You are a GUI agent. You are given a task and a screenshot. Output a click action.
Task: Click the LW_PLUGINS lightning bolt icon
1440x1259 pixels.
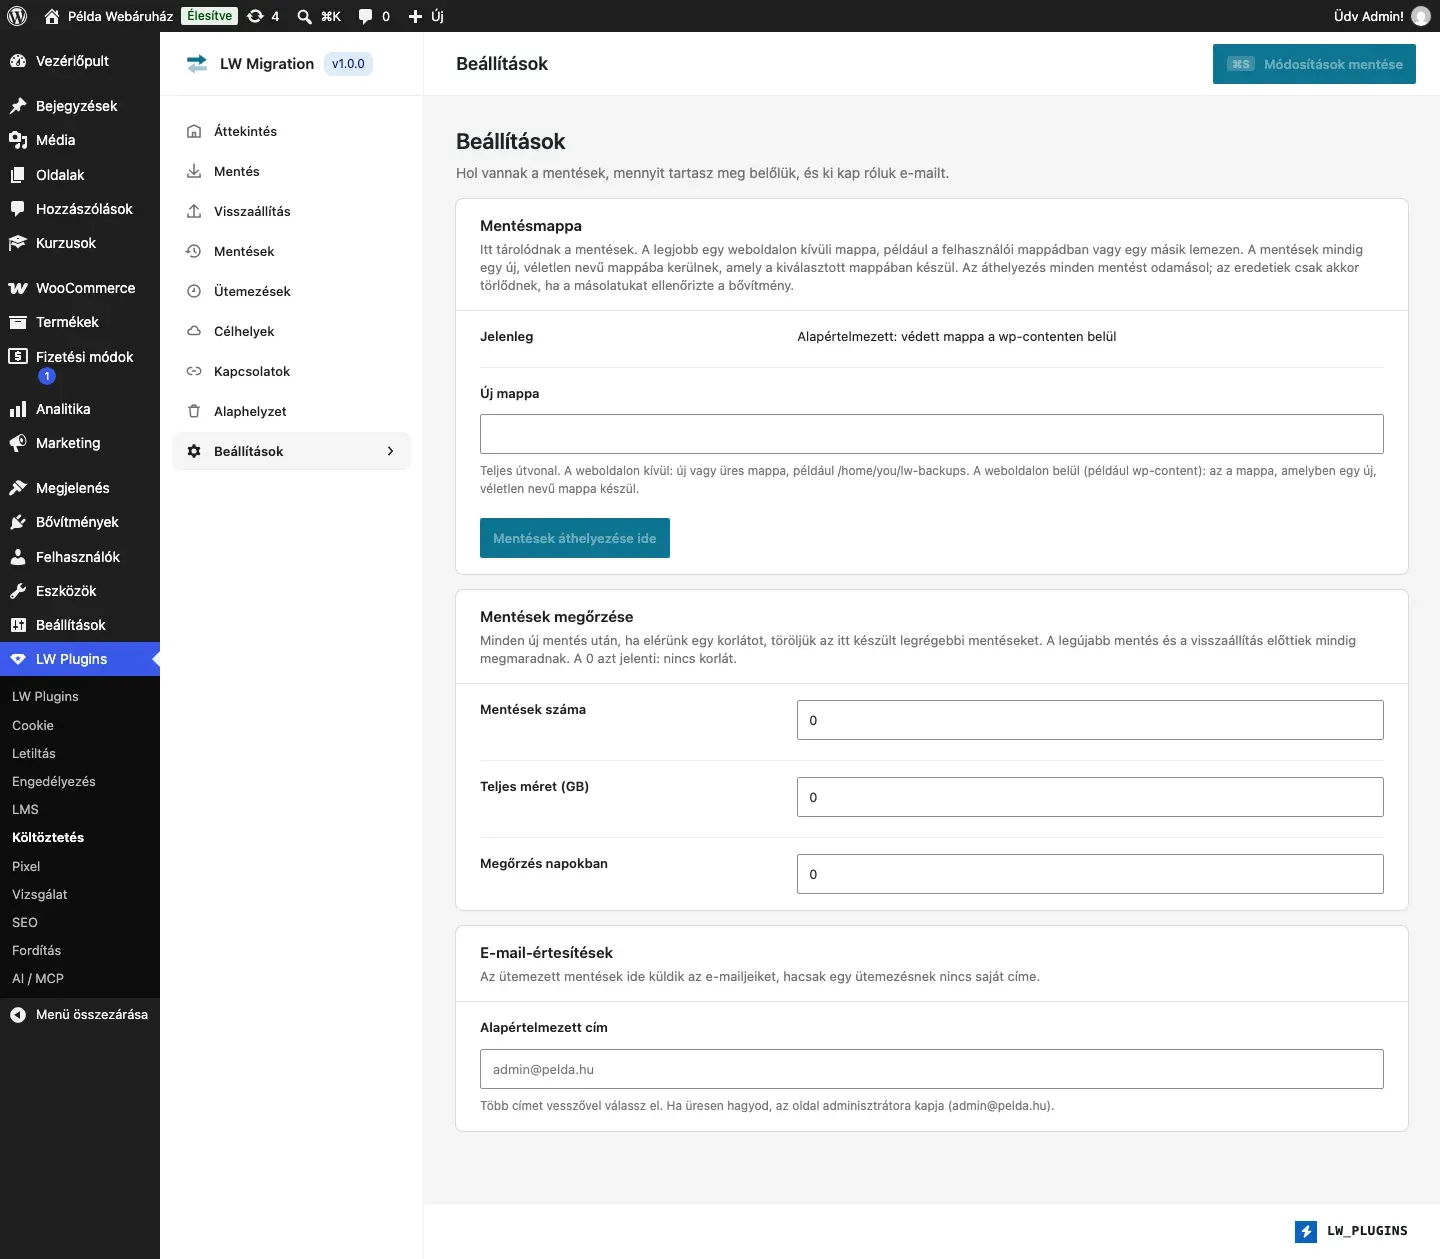pyautogui.click(x=1306, y=1231)
